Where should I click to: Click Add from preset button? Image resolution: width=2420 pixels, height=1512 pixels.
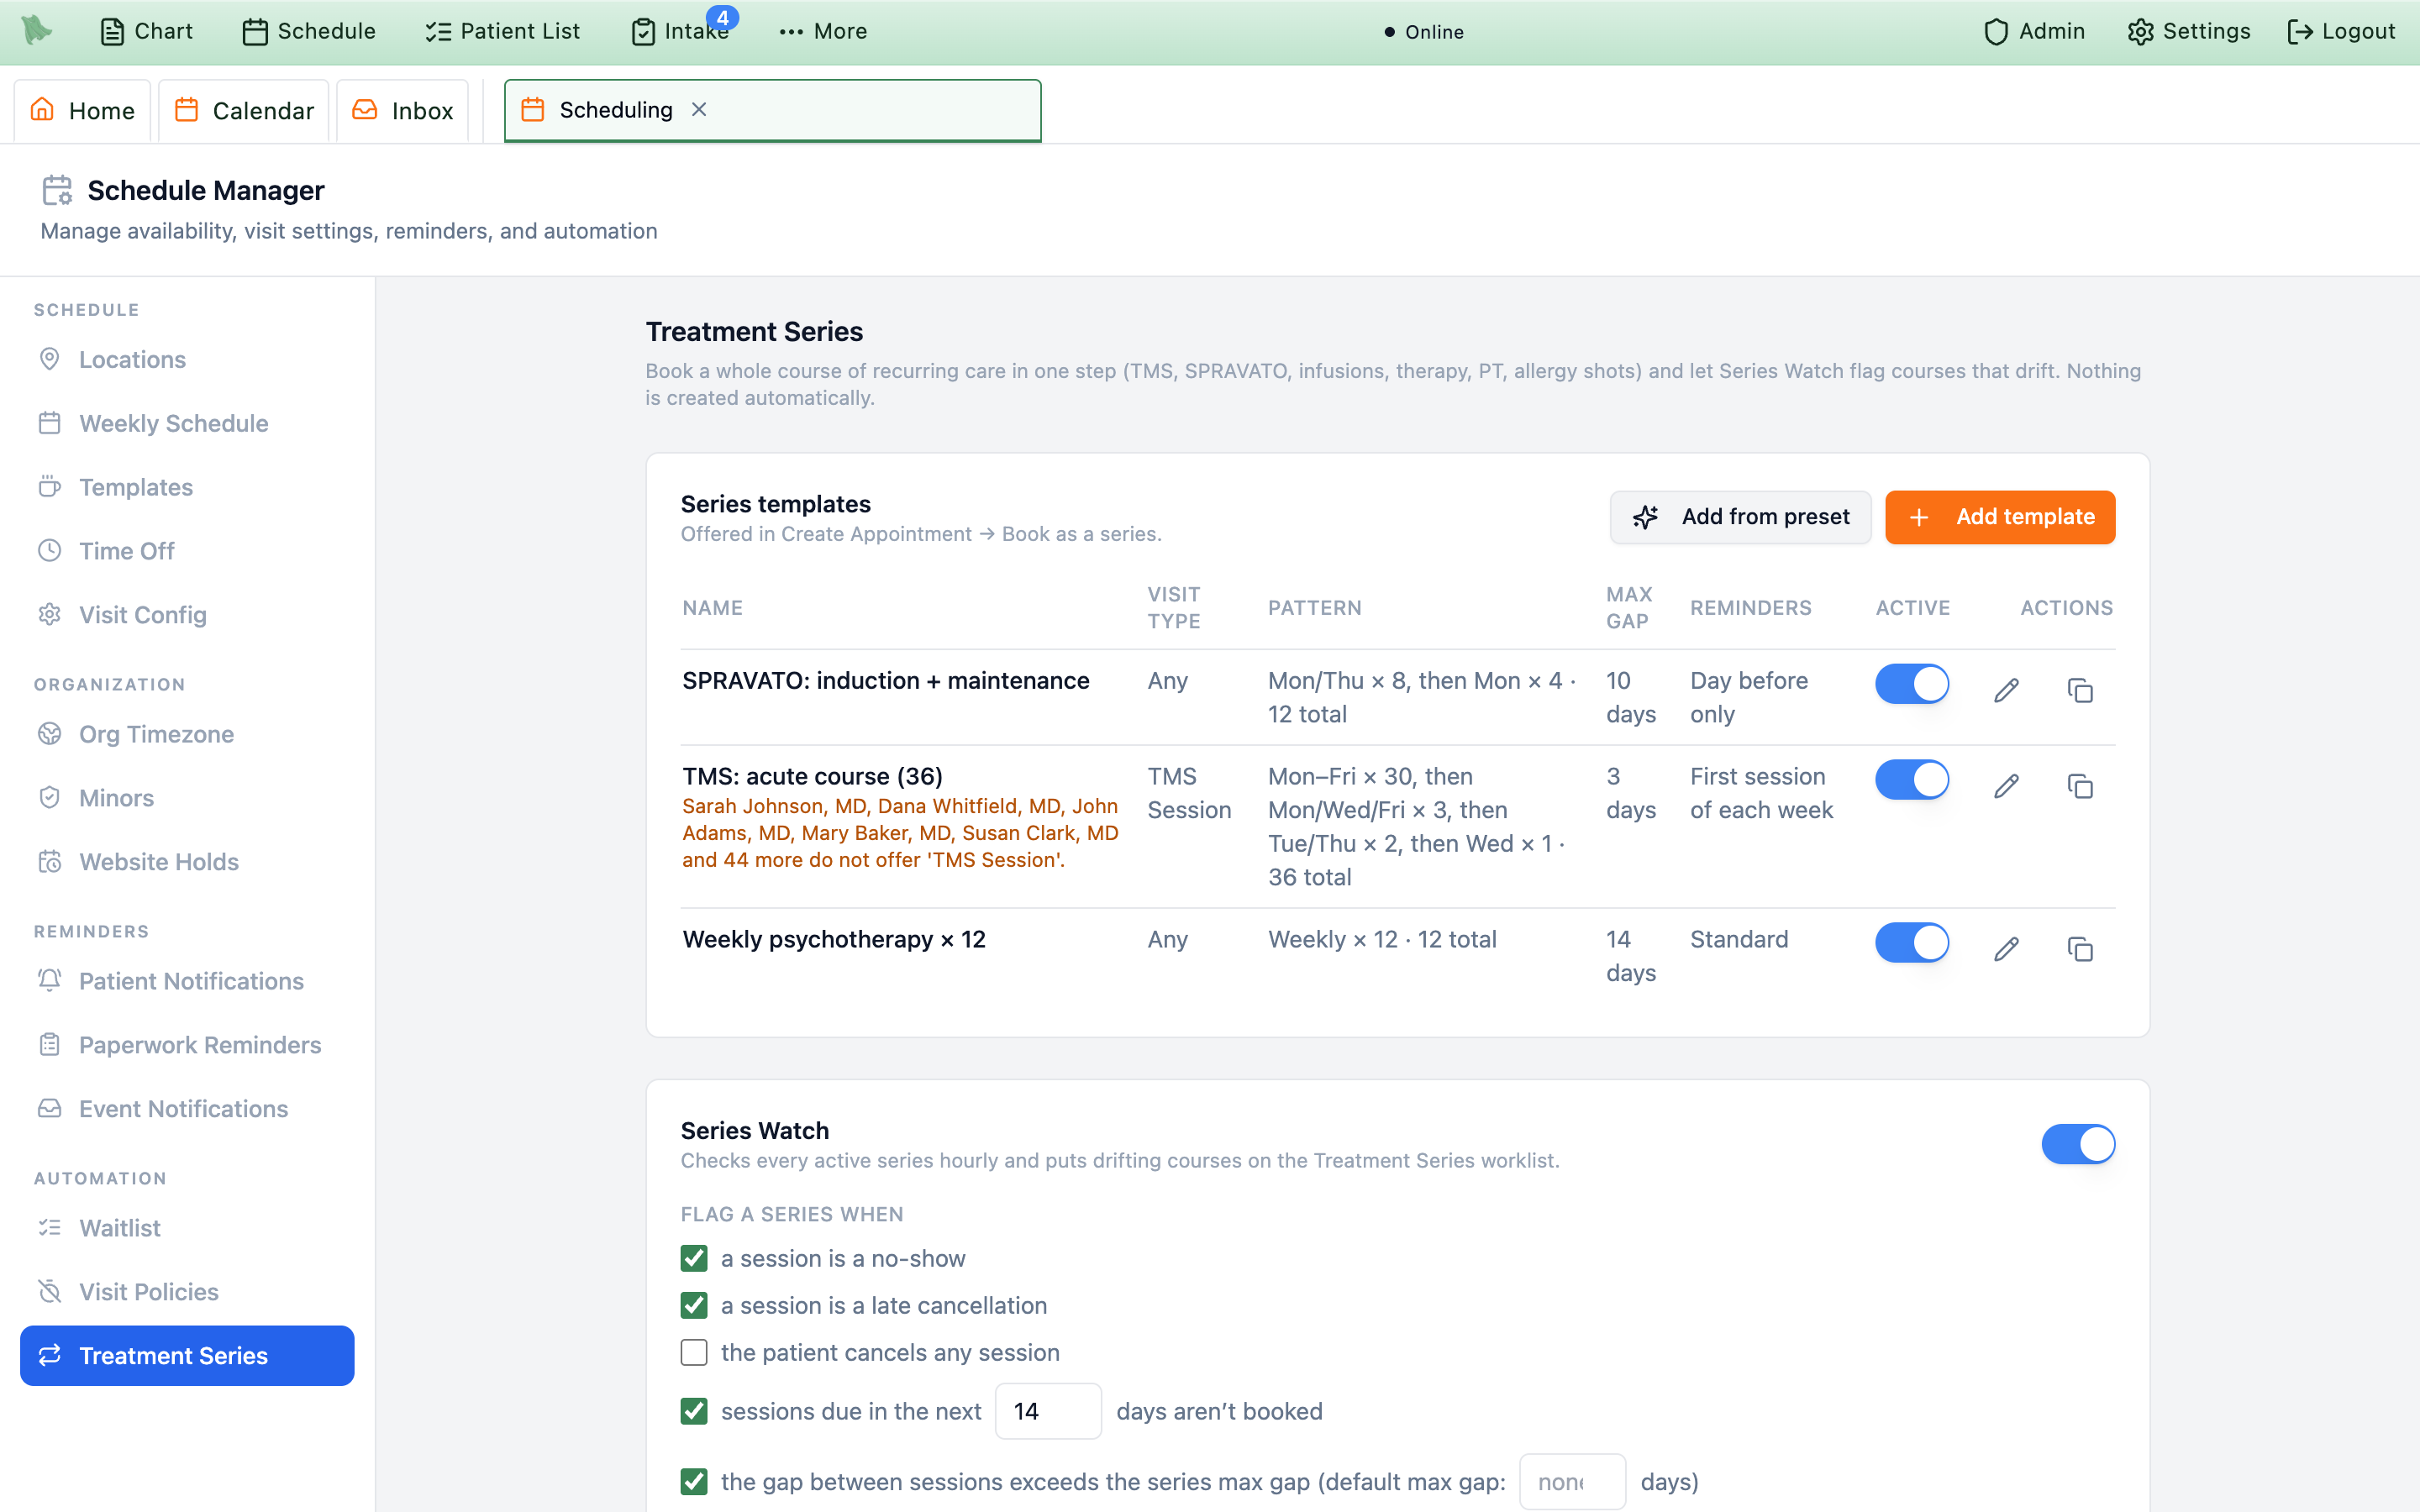(1740, 517)
